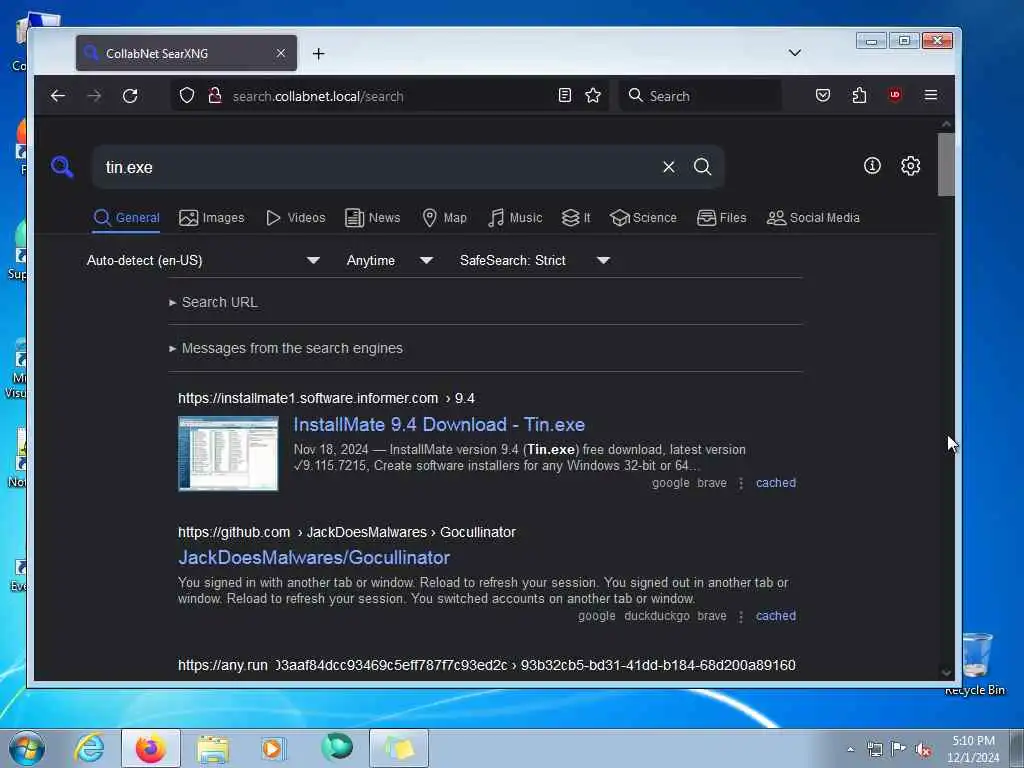Click the SearXNG logo magnifier
Screen dimensions: 1024x768
point(62,167)
